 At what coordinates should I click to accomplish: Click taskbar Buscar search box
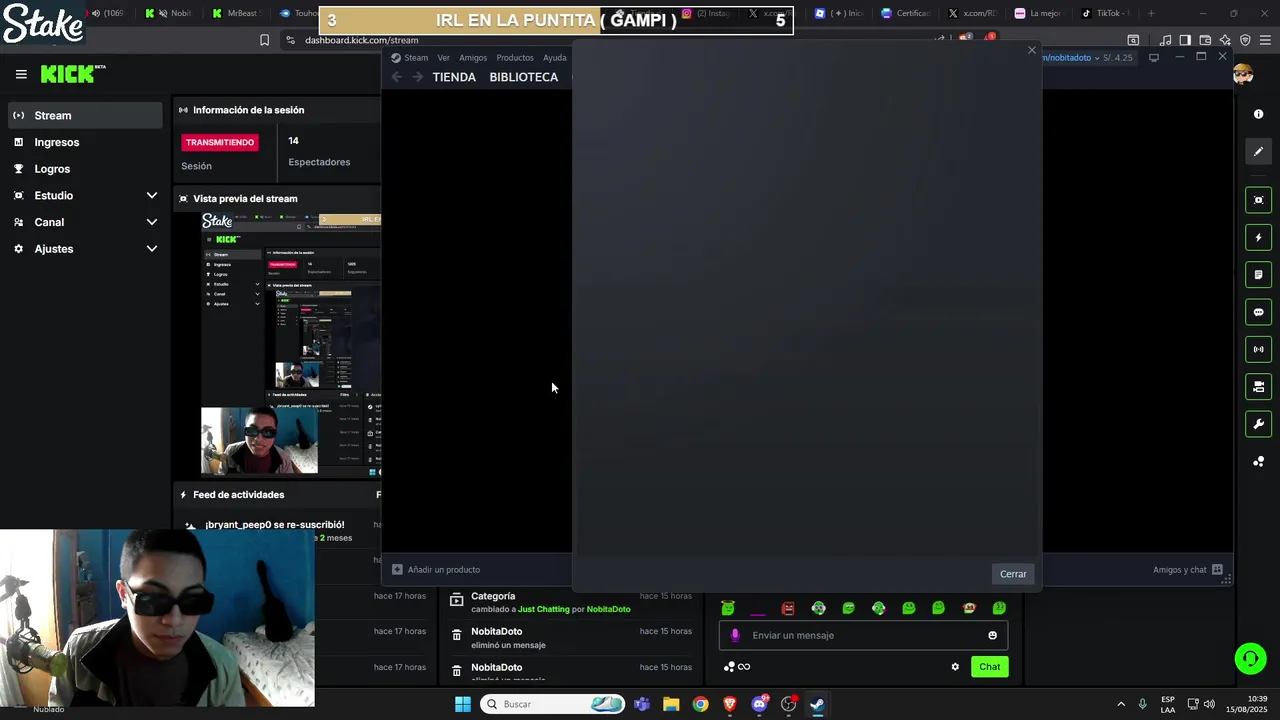552,704
